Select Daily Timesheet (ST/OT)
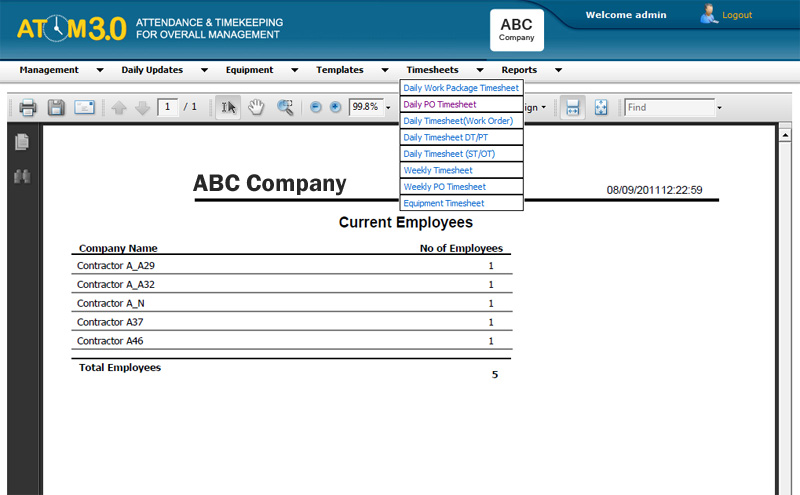This screenshot has width=800, height=495. tap(461, 154)
